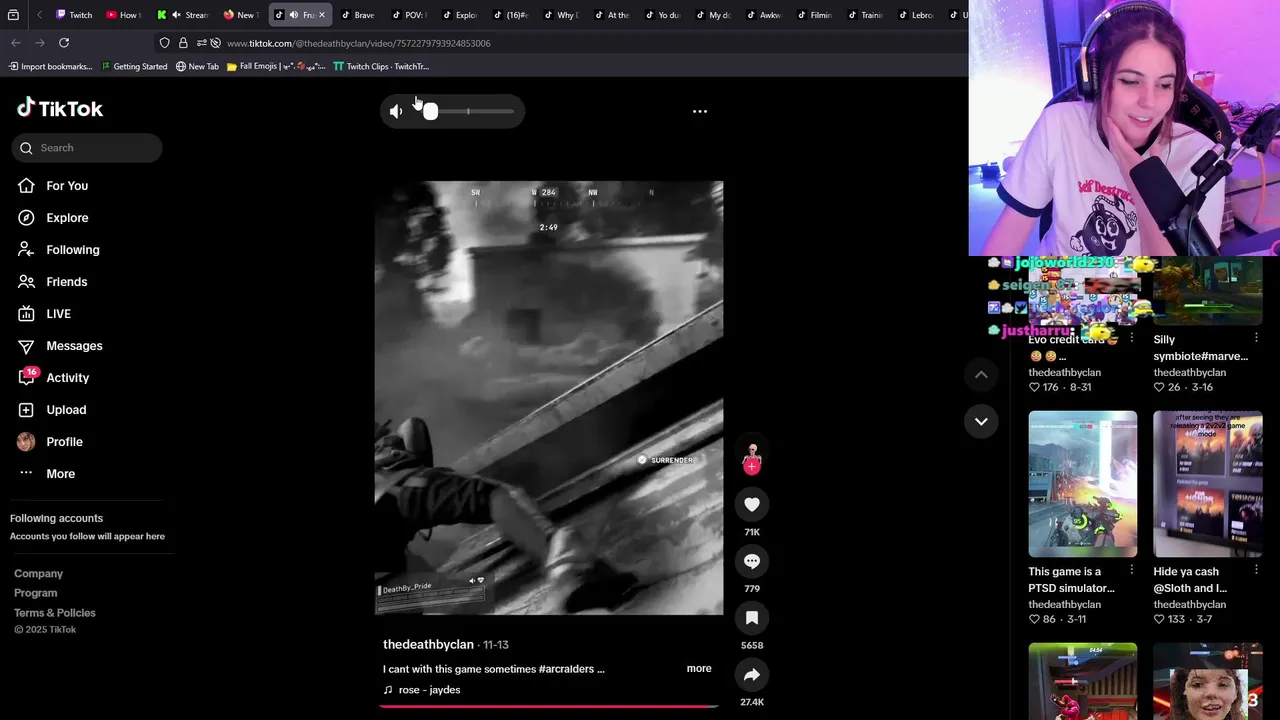Open options for Hide ya cash video

(x=1256, y=570)
